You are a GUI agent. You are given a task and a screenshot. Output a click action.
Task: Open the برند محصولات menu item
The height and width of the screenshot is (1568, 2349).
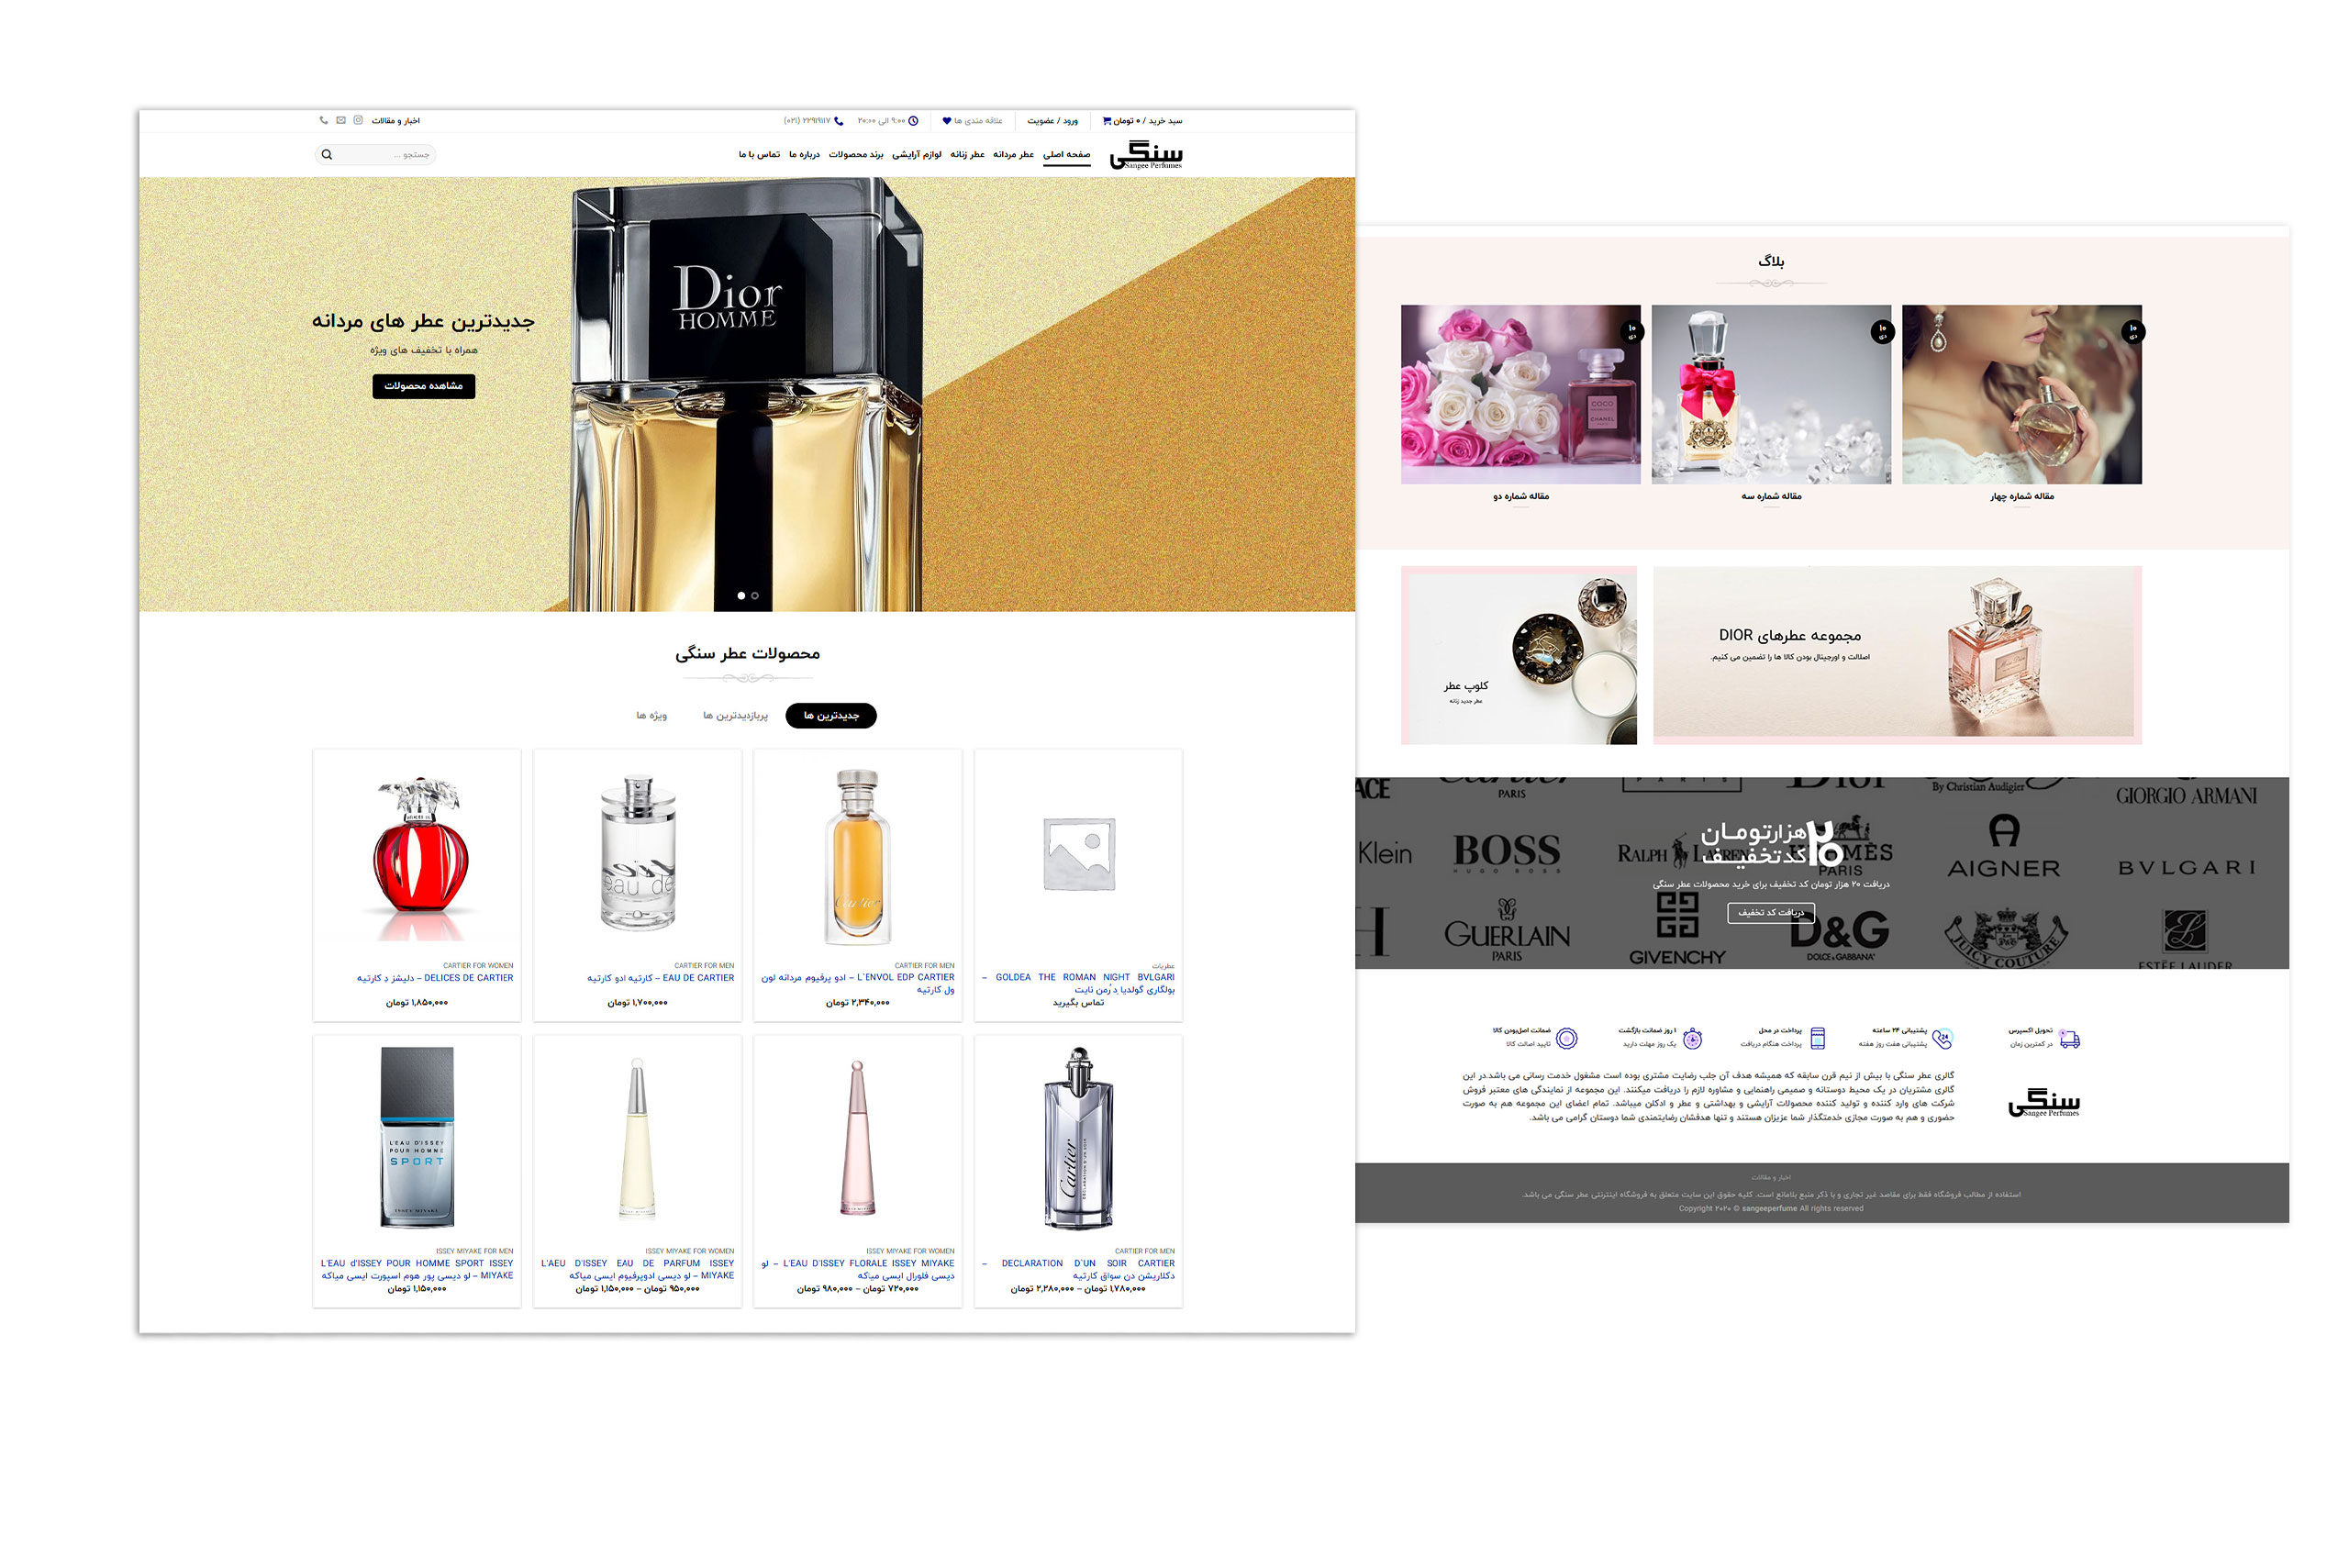[x=856, y=154]
